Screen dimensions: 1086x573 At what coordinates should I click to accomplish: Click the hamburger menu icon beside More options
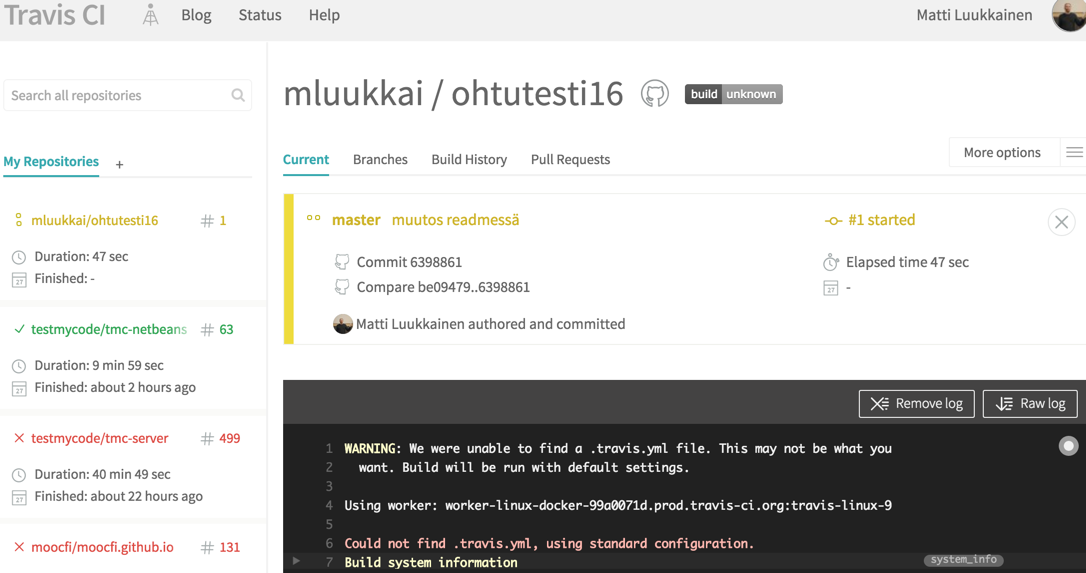pos(1074,152)
